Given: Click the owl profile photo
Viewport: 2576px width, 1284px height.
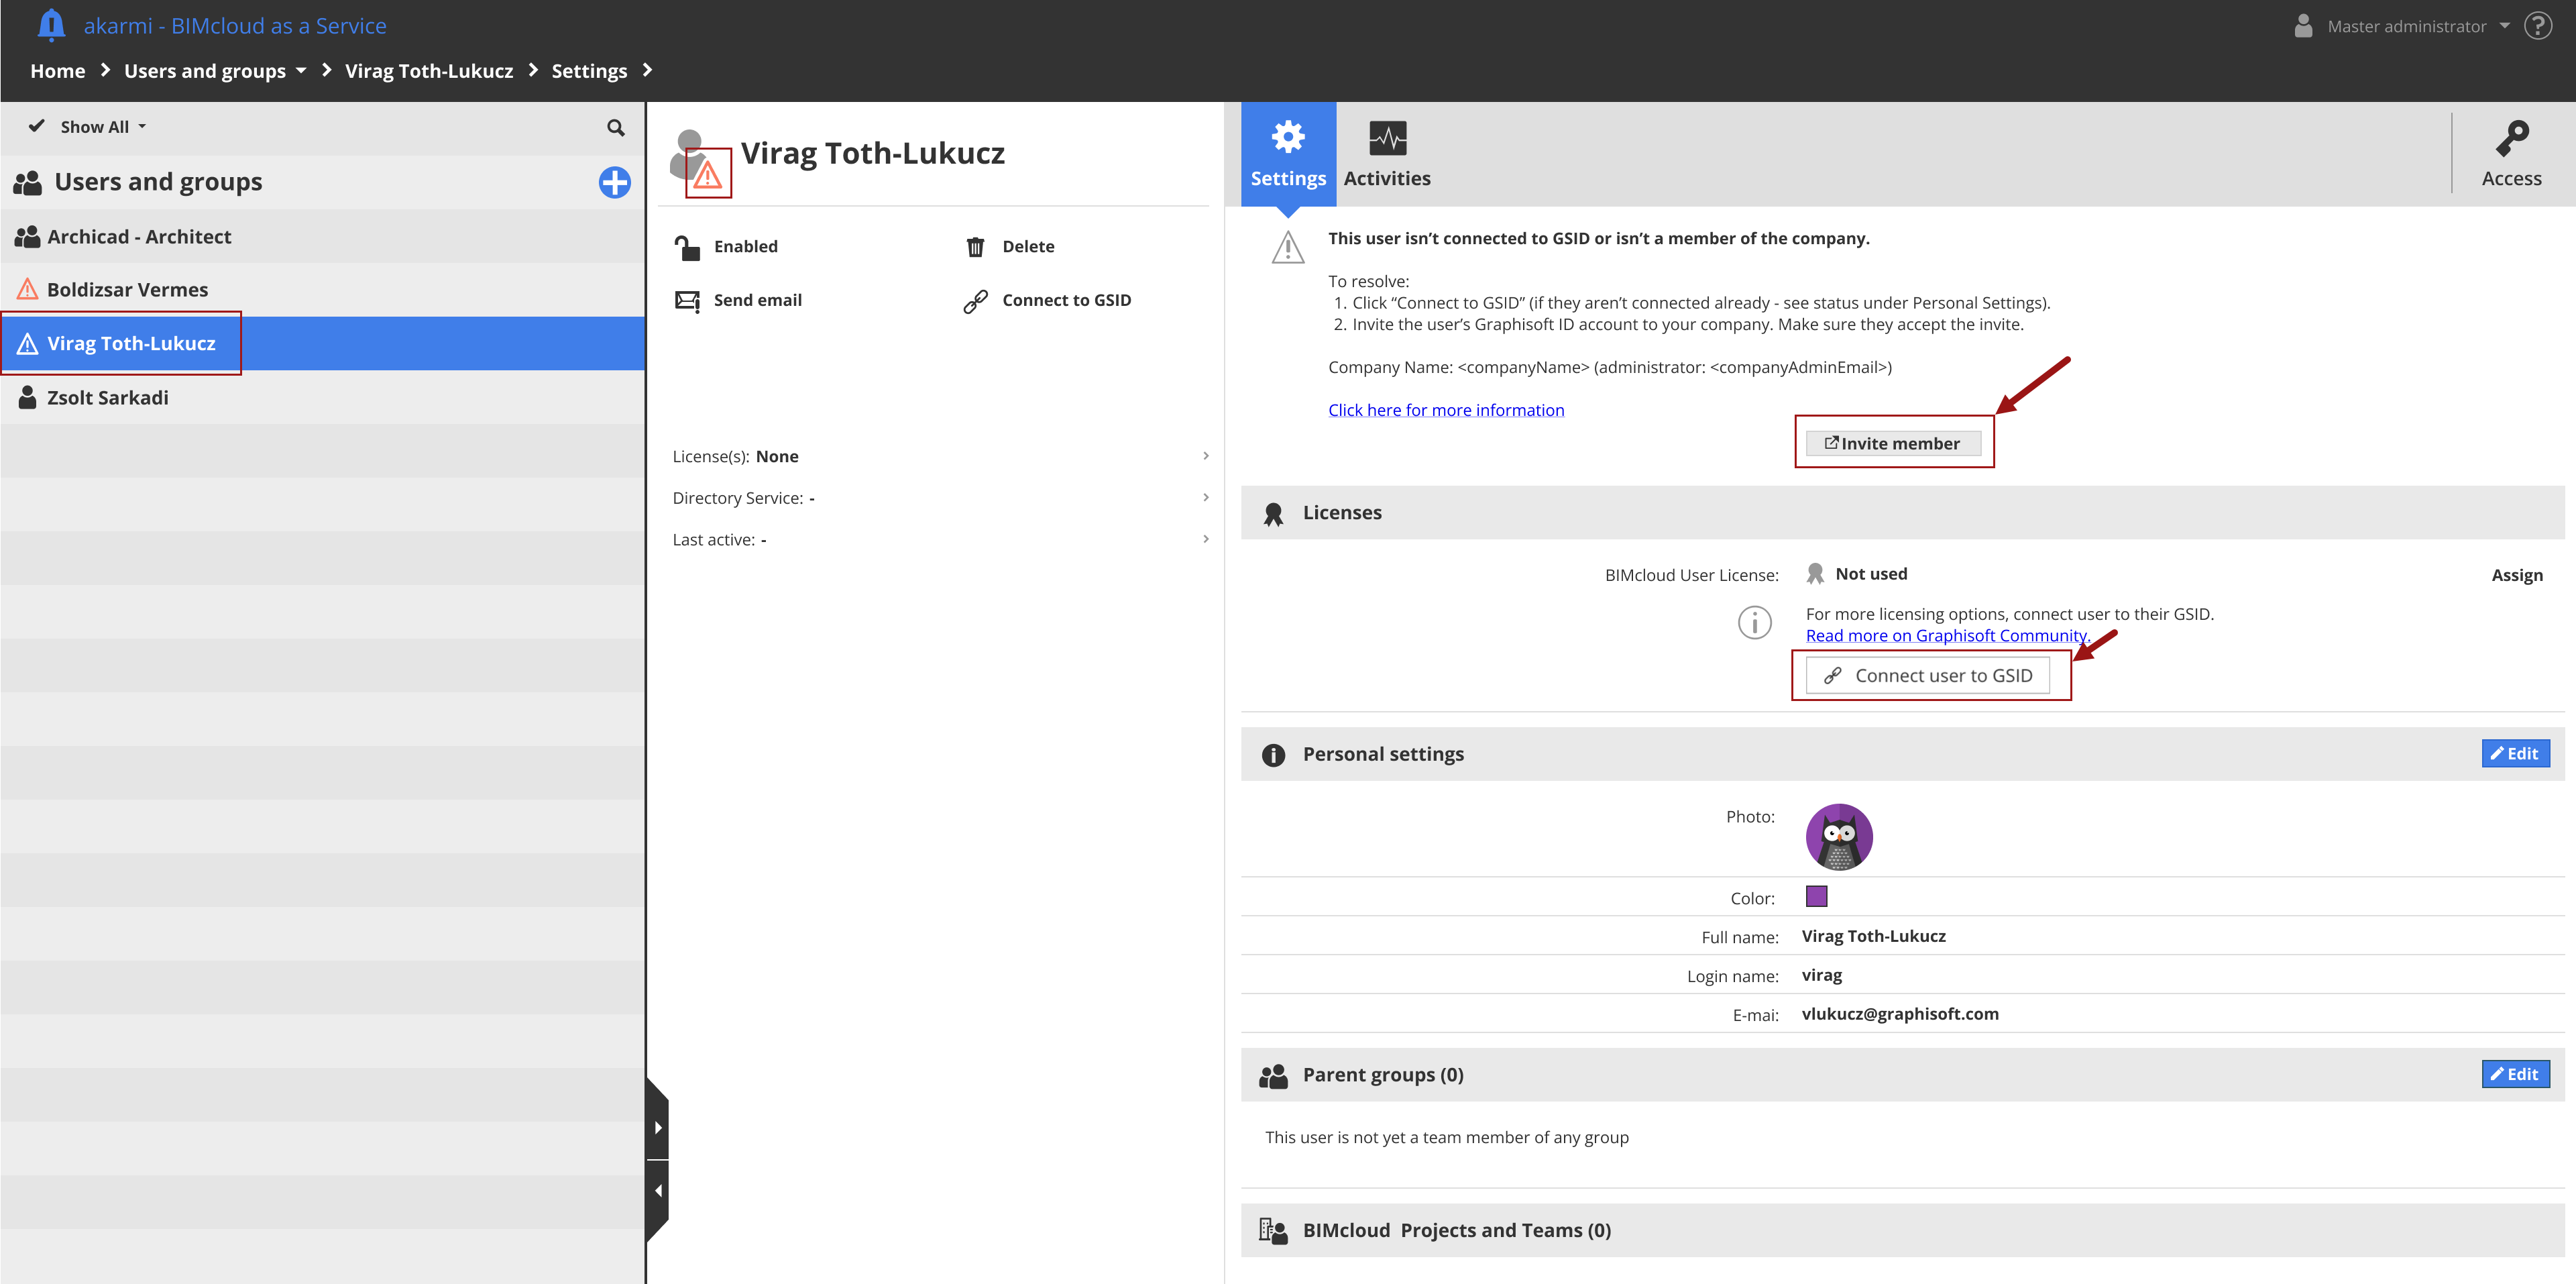Looking at the screenshot, I should (x=1838, y=836).
